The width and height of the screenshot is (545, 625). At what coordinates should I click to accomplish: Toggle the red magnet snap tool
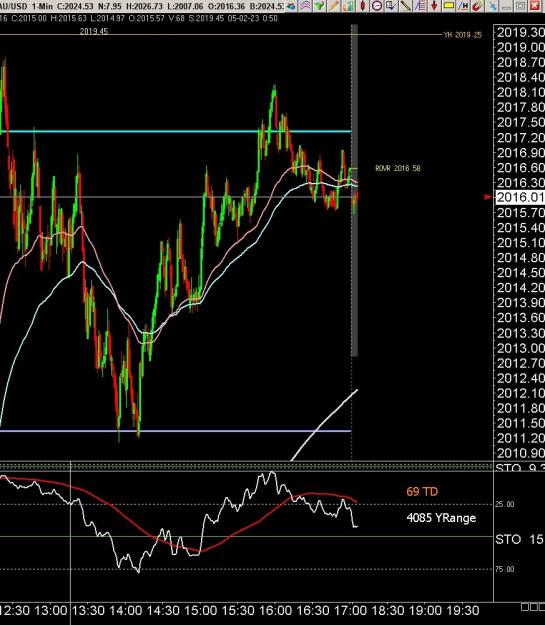coord(476,6)
